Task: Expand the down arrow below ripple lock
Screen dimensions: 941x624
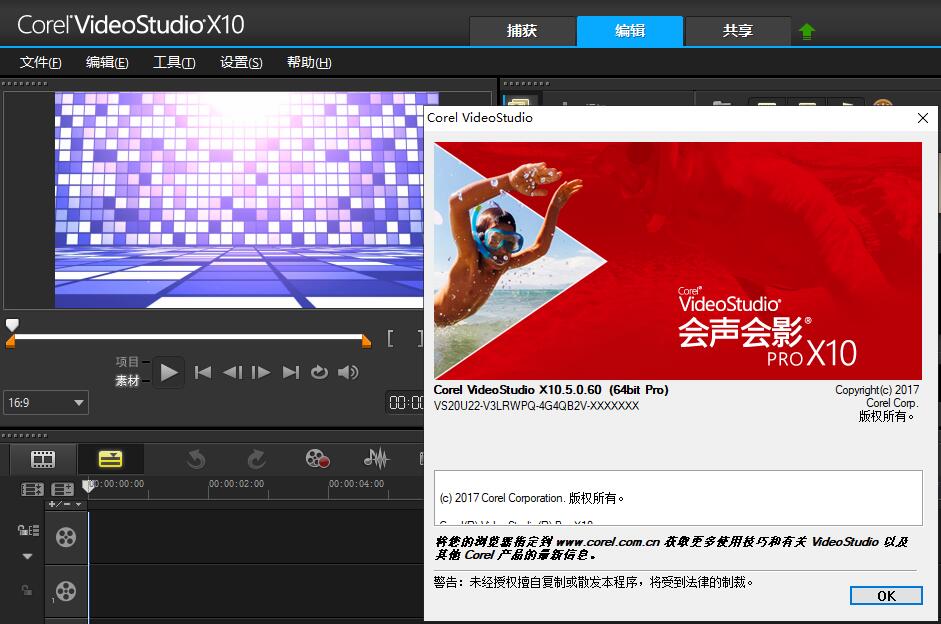Action: coord(27,556)
